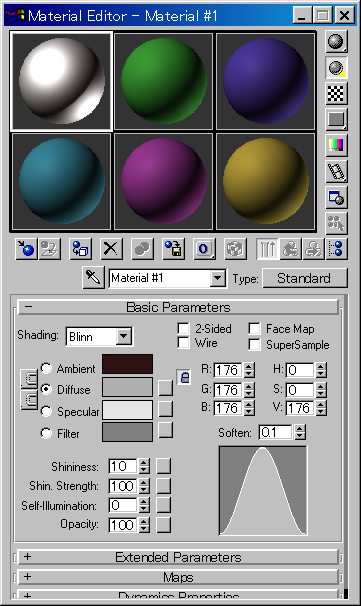Click the Make Preview filmstrip icon
Screen dimensions: 361x606
[x=336, y=171]
